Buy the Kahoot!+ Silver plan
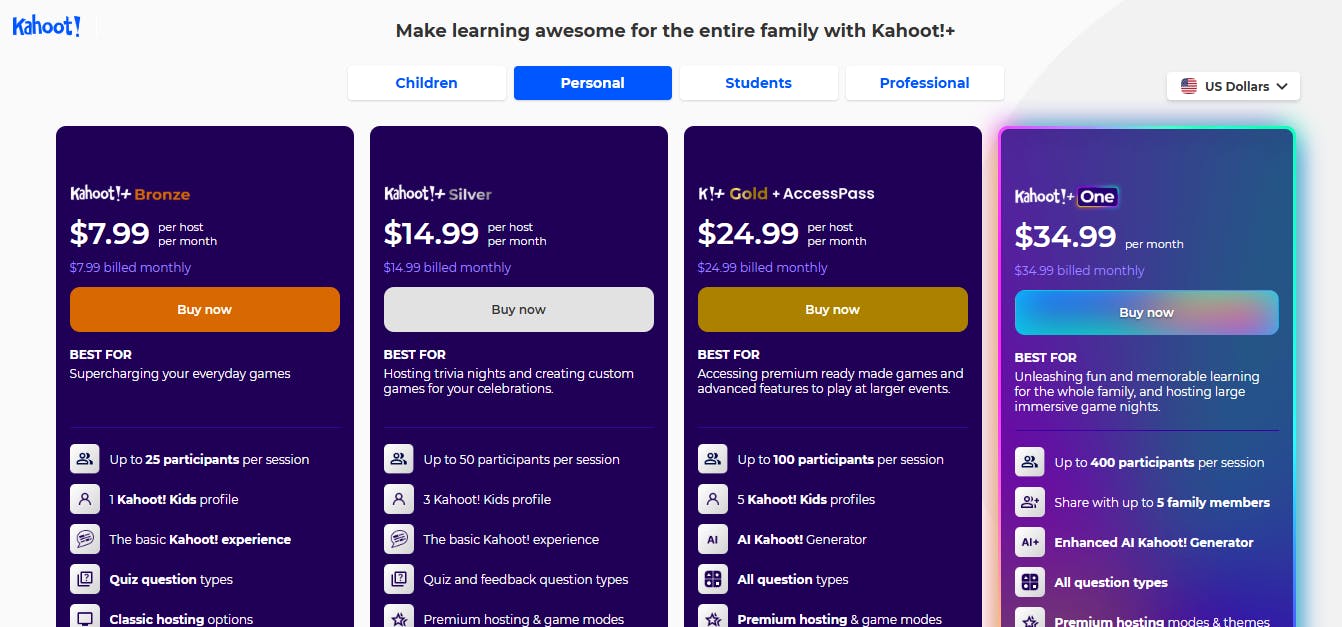The image size is (1342, 627). pos(518,310)
